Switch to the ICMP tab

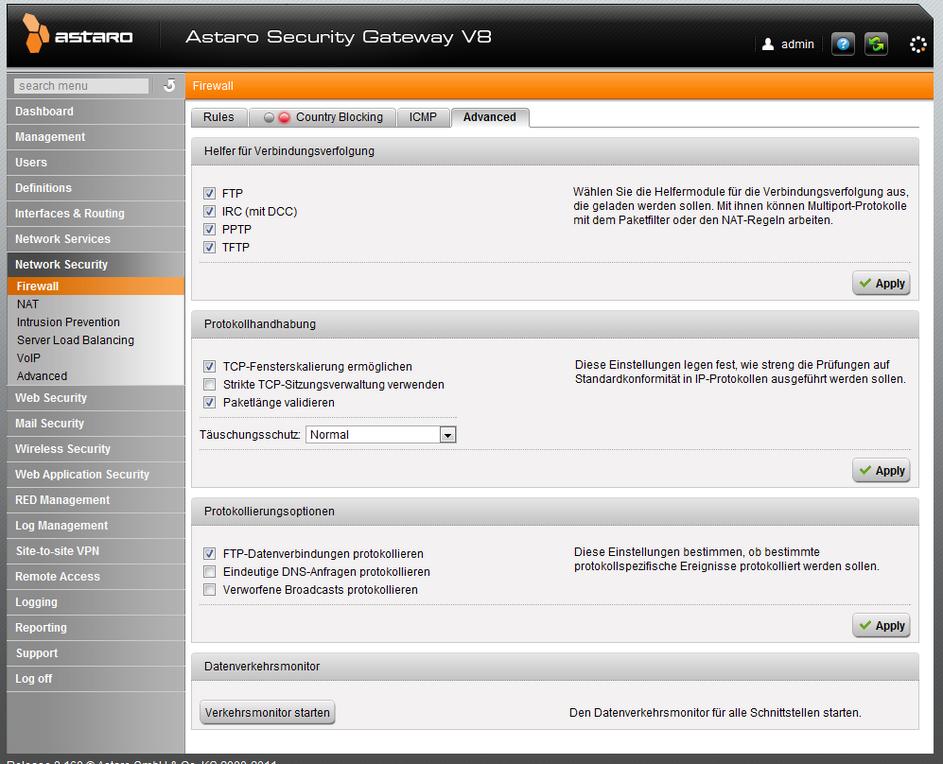tap(423, 117)
